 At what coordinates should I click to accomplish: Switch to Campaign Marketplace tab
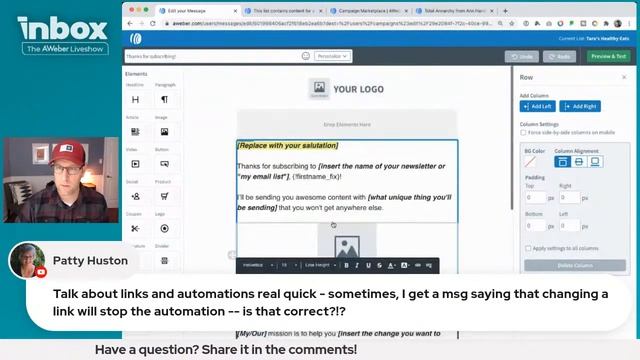(x=369, y=11)
